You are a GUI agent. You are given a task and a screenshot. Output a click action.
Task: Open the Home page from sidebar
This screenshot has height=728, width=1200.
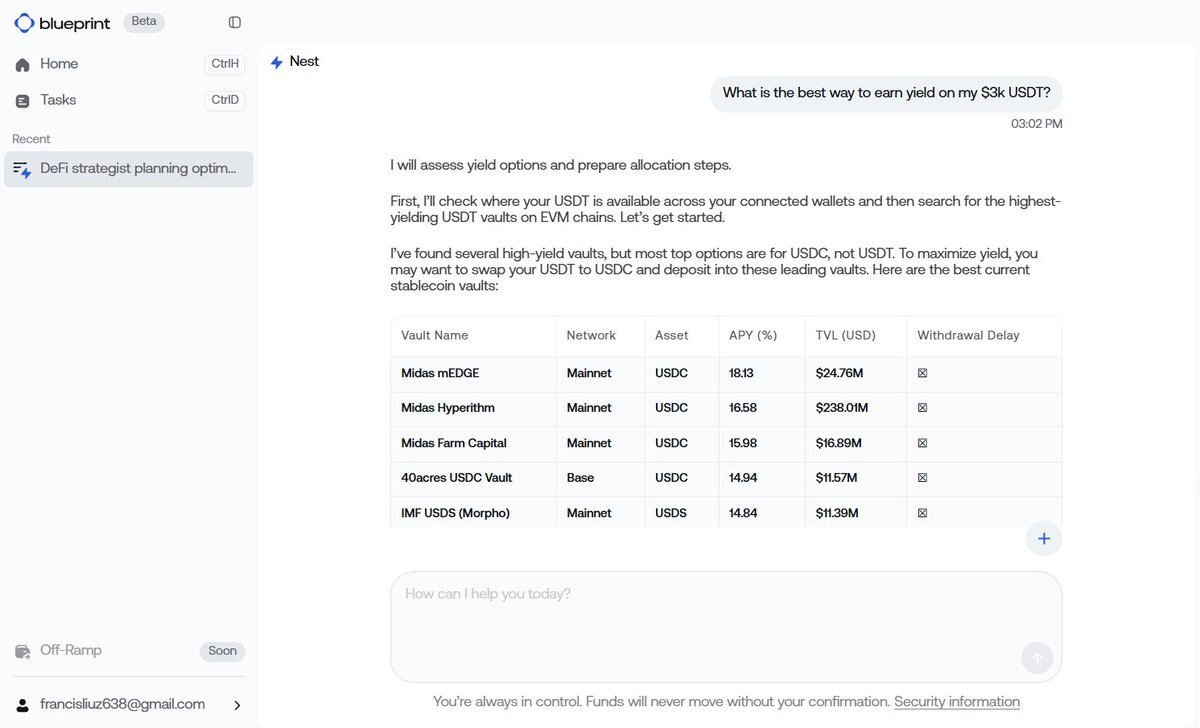(129, 64)
